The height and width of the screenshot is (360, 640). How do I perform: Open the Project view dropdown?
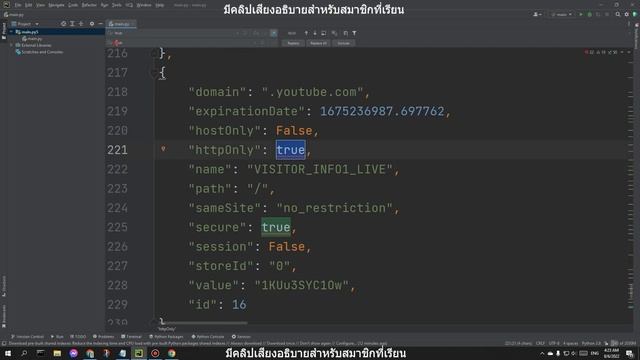click(25, 24)
